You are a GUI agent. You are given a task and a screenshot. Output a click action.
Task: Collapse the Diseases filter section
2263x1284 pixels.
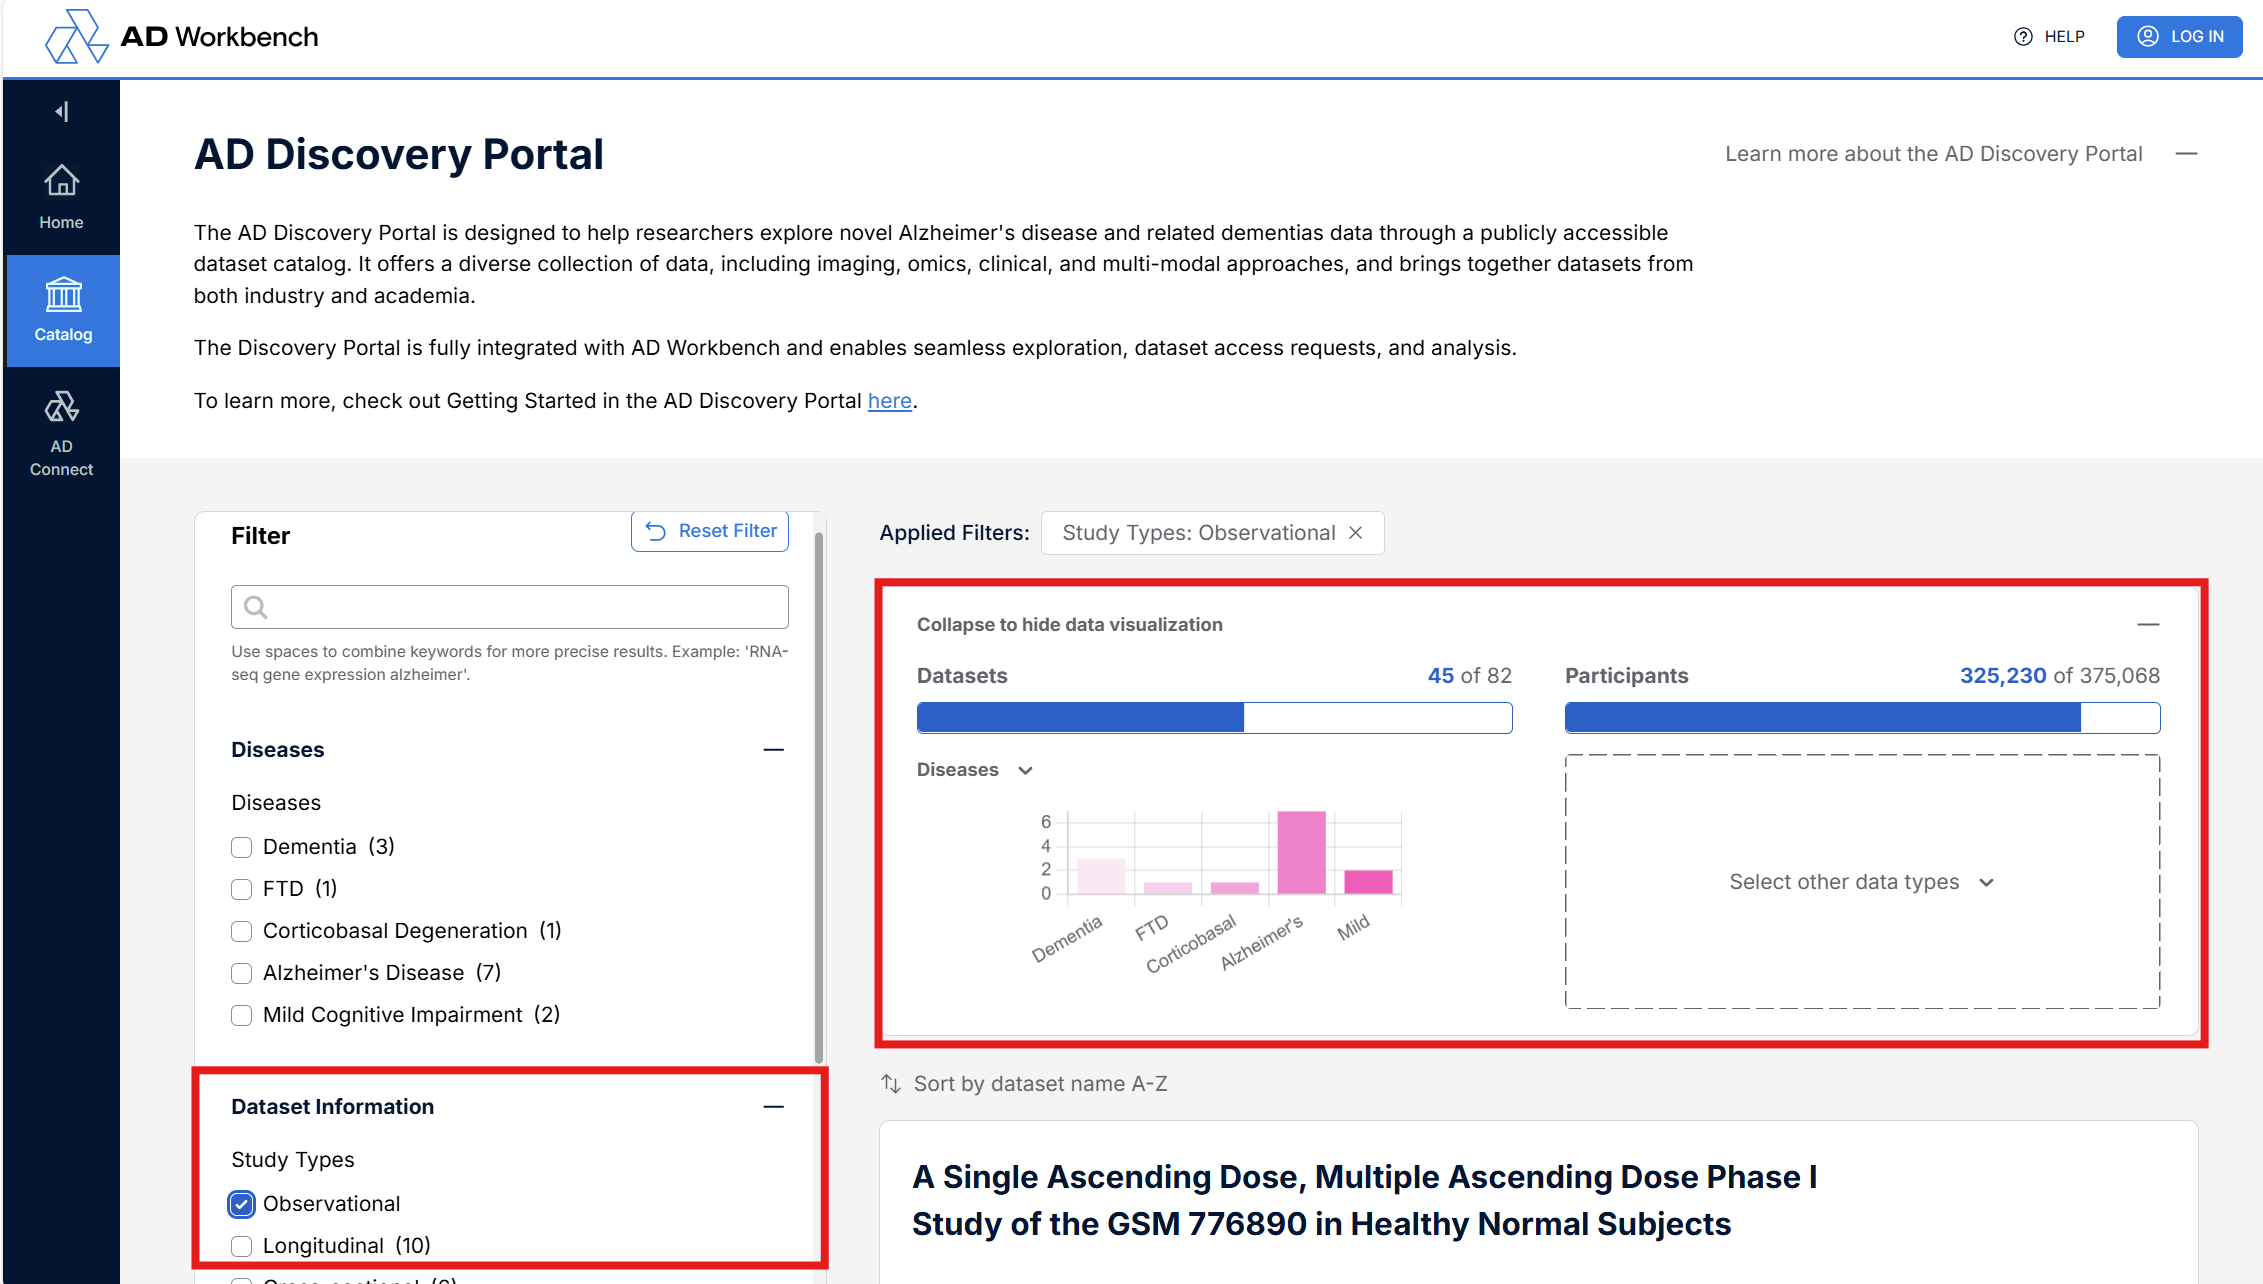773,750
